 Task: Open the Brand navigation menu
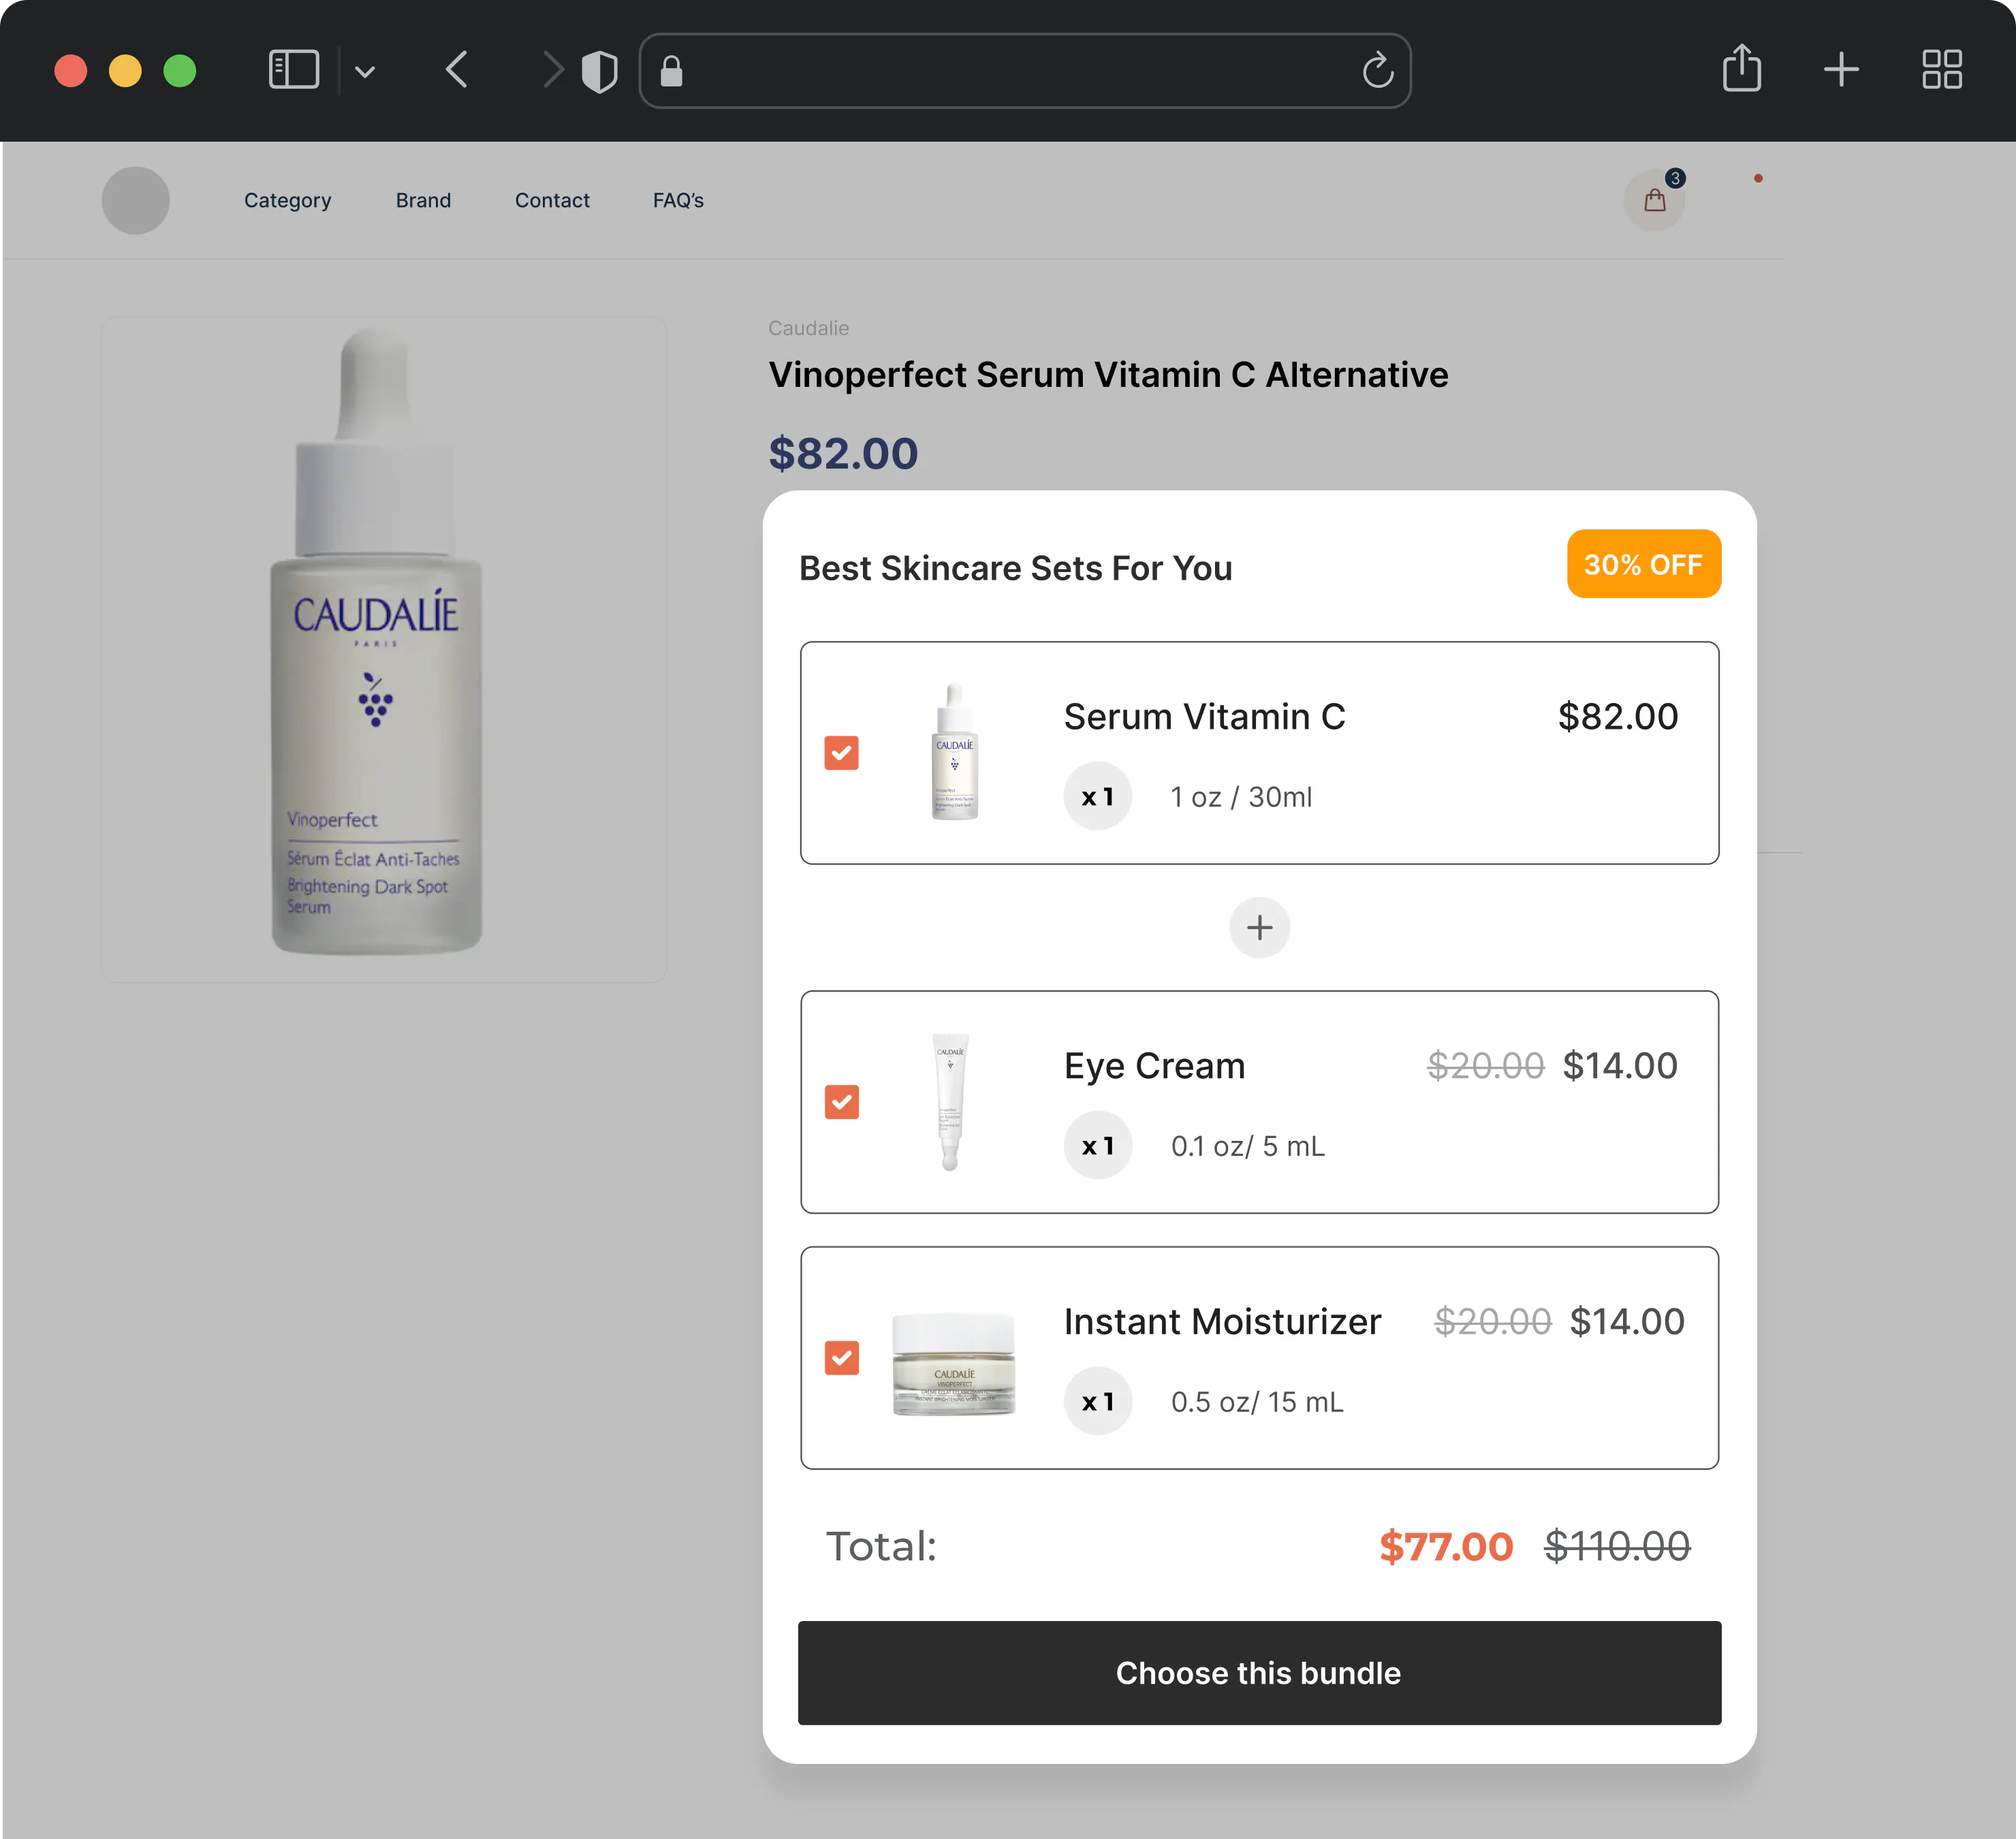tap(423, 200)
